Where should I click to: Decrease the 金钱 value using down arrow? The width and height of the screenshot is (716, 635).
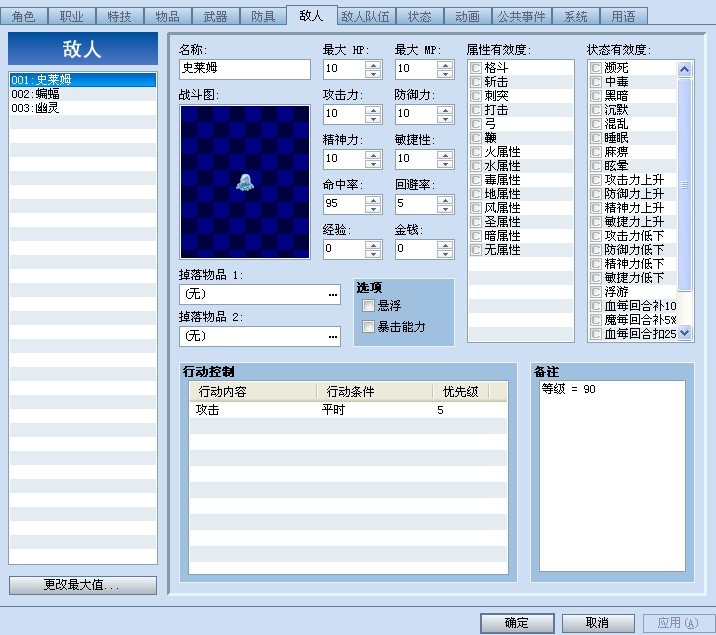coord(445,253)
